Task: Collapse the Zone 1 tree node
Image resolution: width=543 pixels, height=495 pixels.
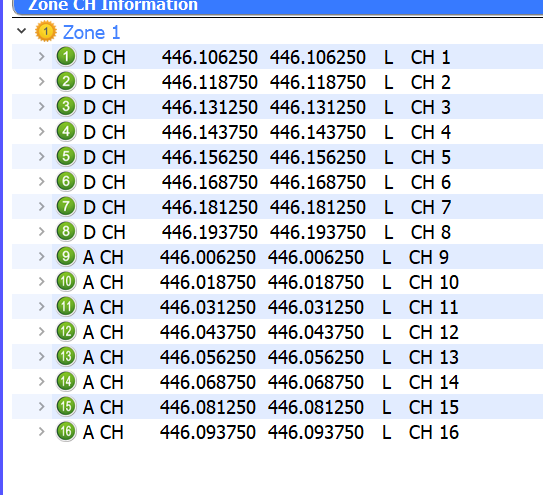Action: click(x=21, y=31)
